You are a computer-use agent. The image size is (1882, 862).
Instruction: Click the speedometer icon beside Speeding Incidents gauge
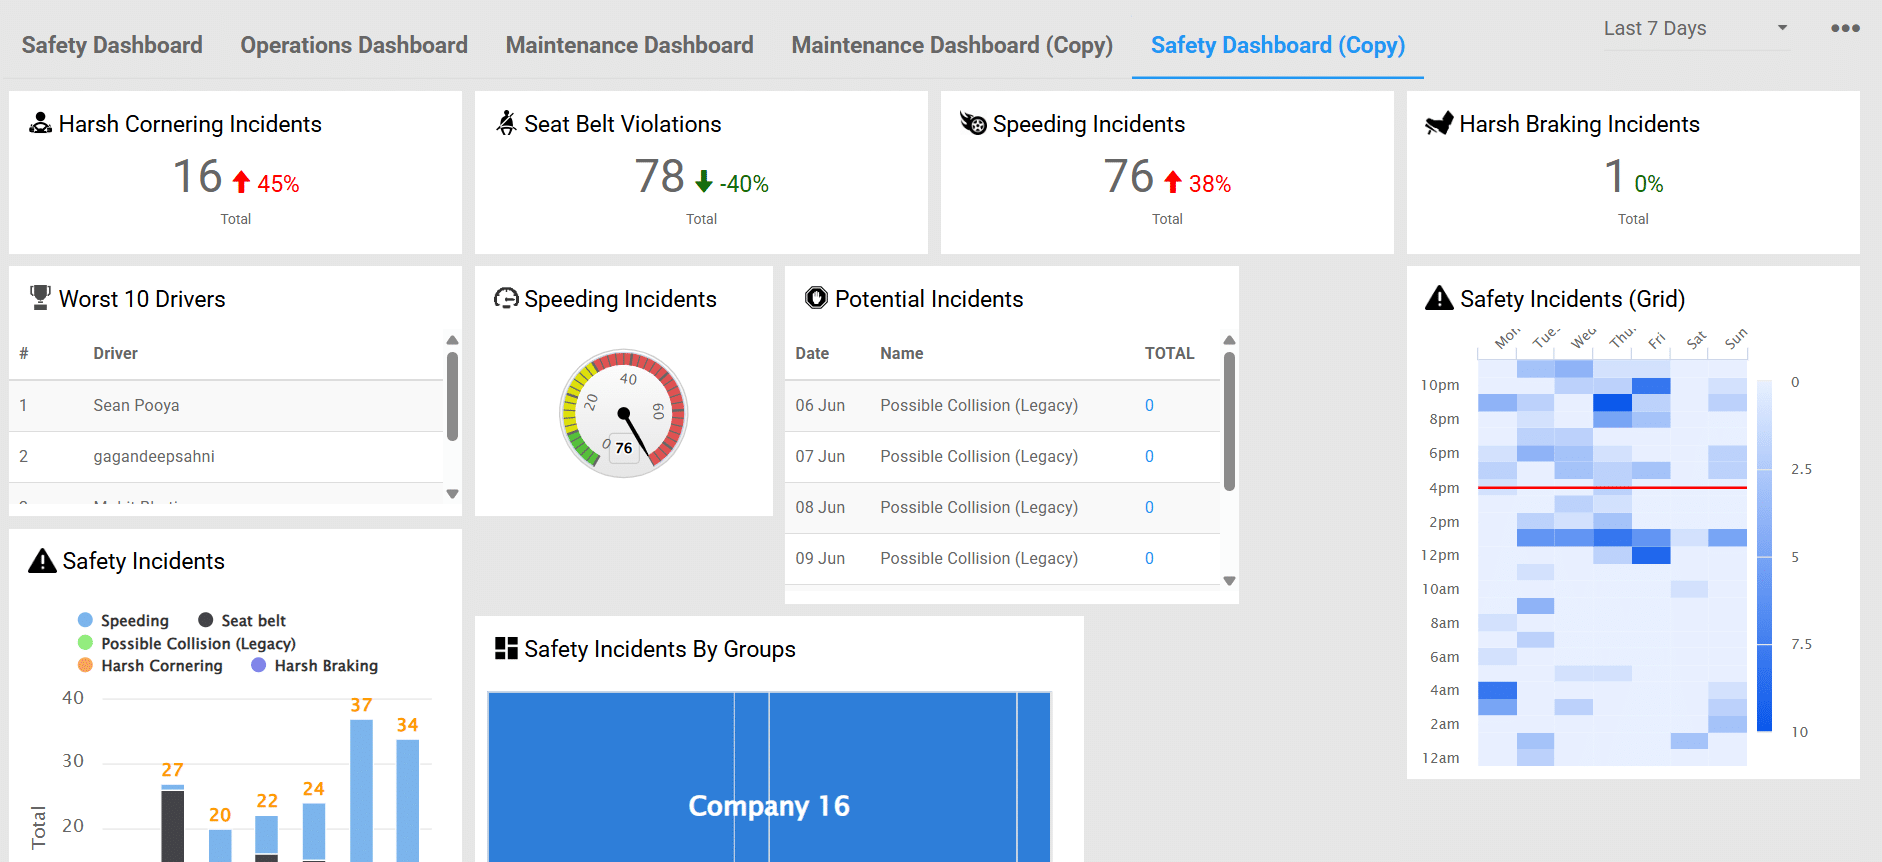tap(506, 298)
